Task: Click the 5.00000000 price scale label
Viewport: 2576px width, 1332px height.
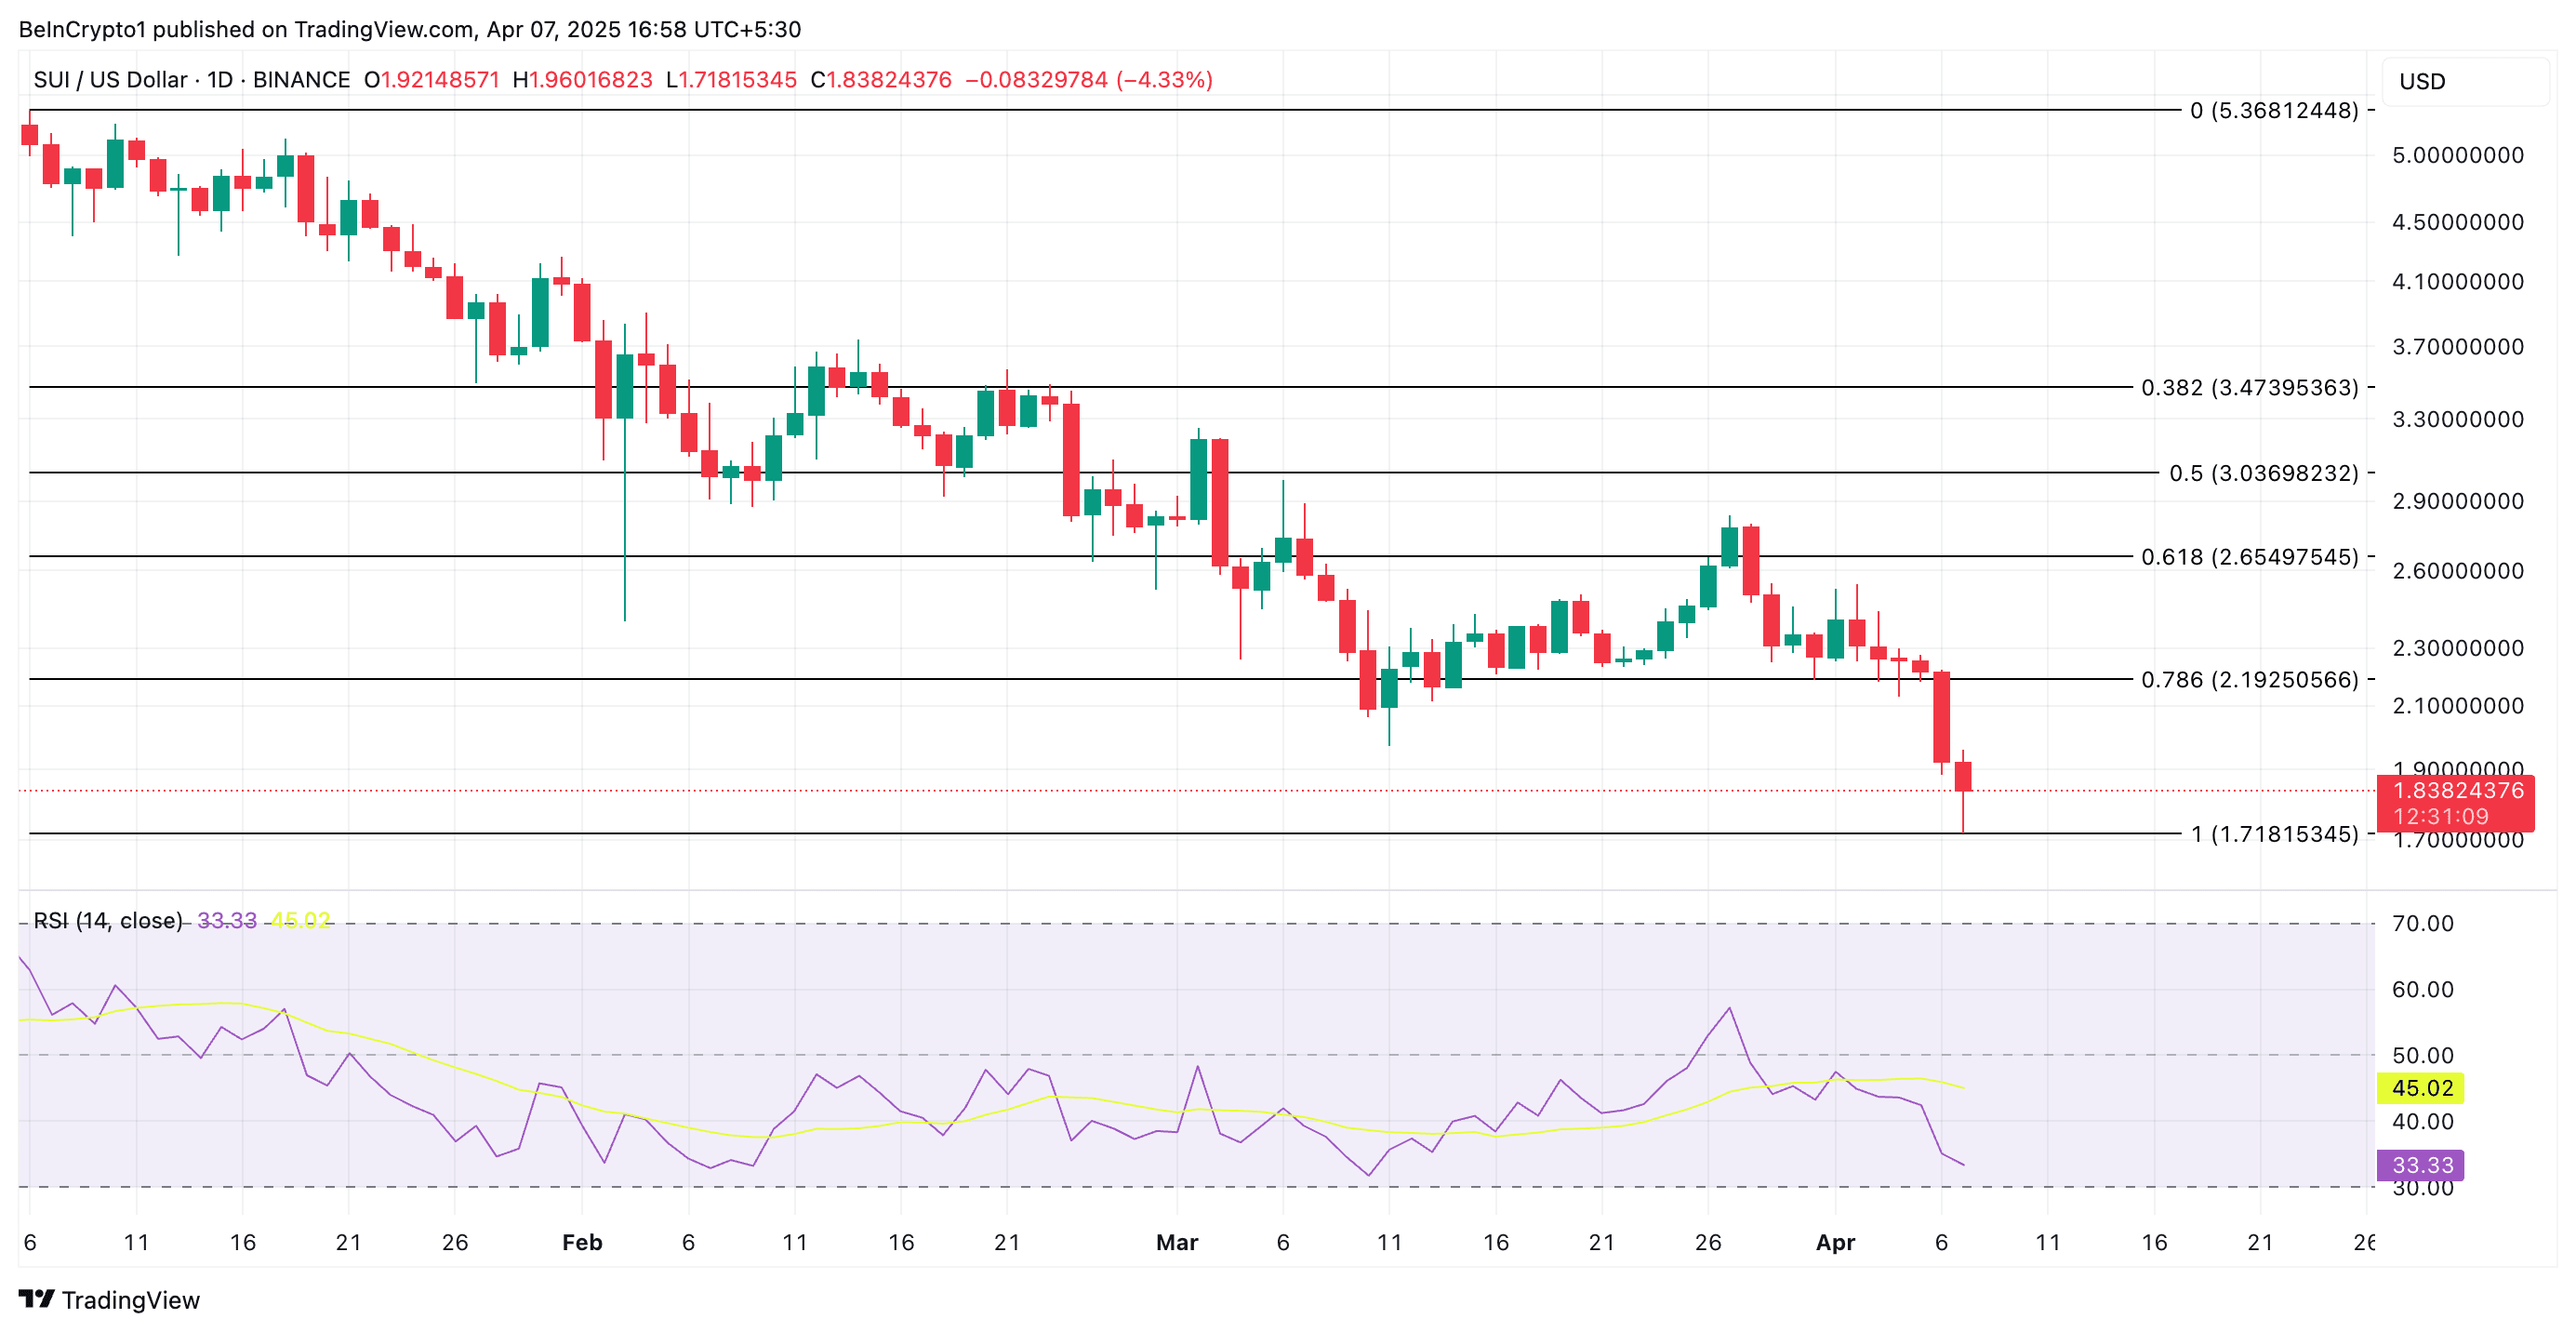Action: 2457,155
